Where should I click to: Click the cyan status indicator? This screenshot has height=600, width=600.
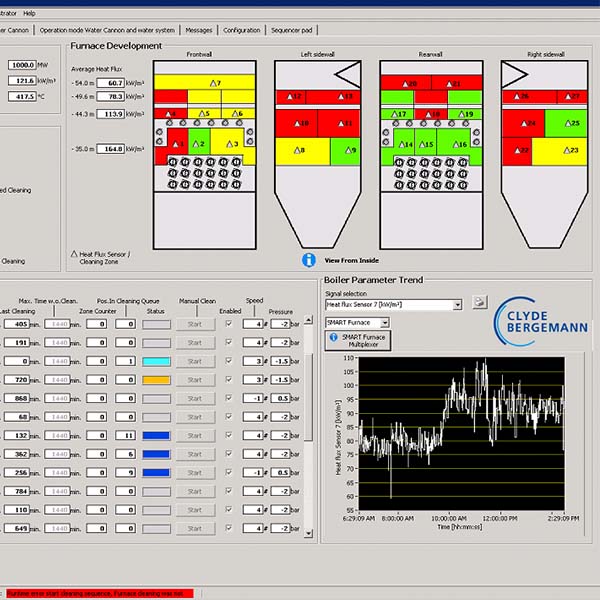(x=156, y=362)
